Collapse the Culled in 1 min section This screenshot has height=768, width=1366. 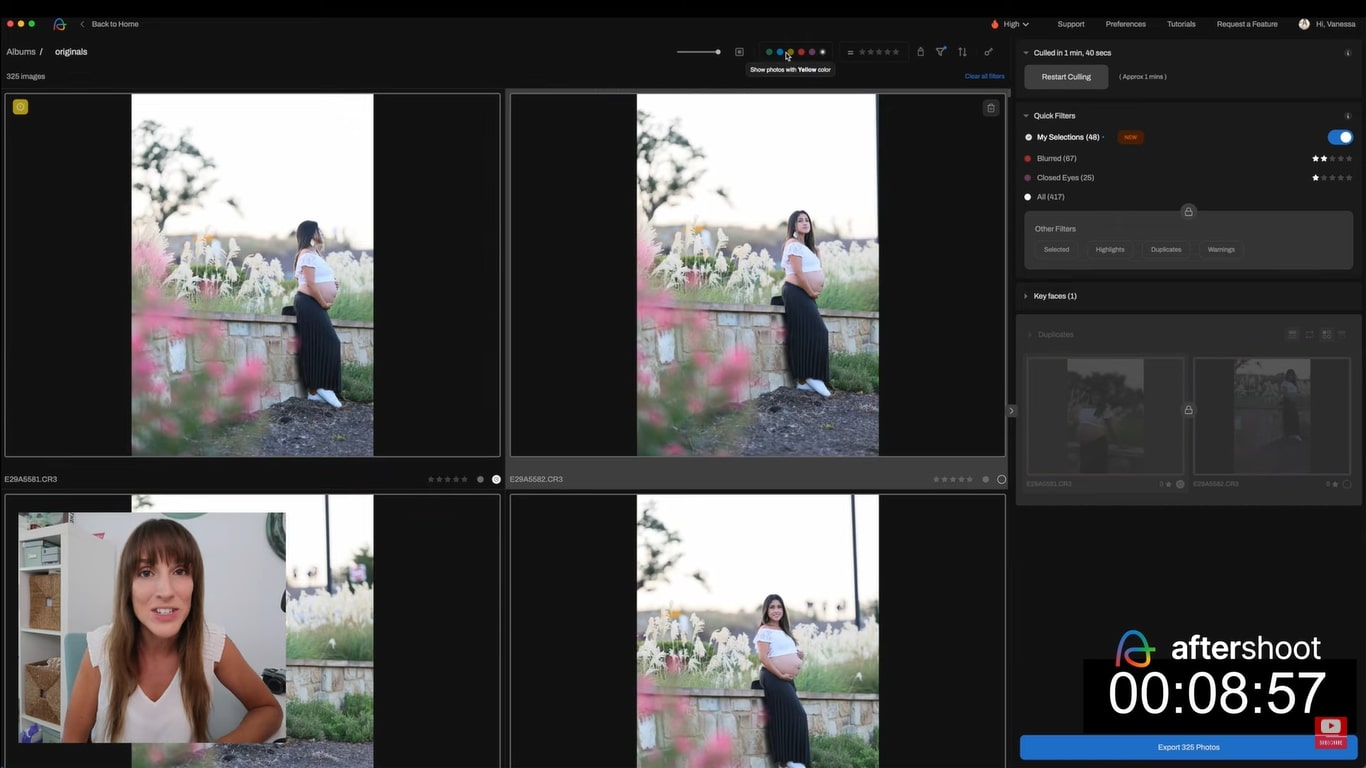pyautogui.click(x=1026, y=53)
